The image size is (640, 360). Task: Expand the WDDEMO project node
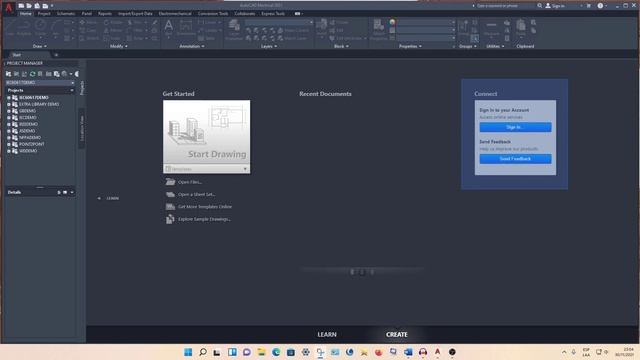[9, 151]
